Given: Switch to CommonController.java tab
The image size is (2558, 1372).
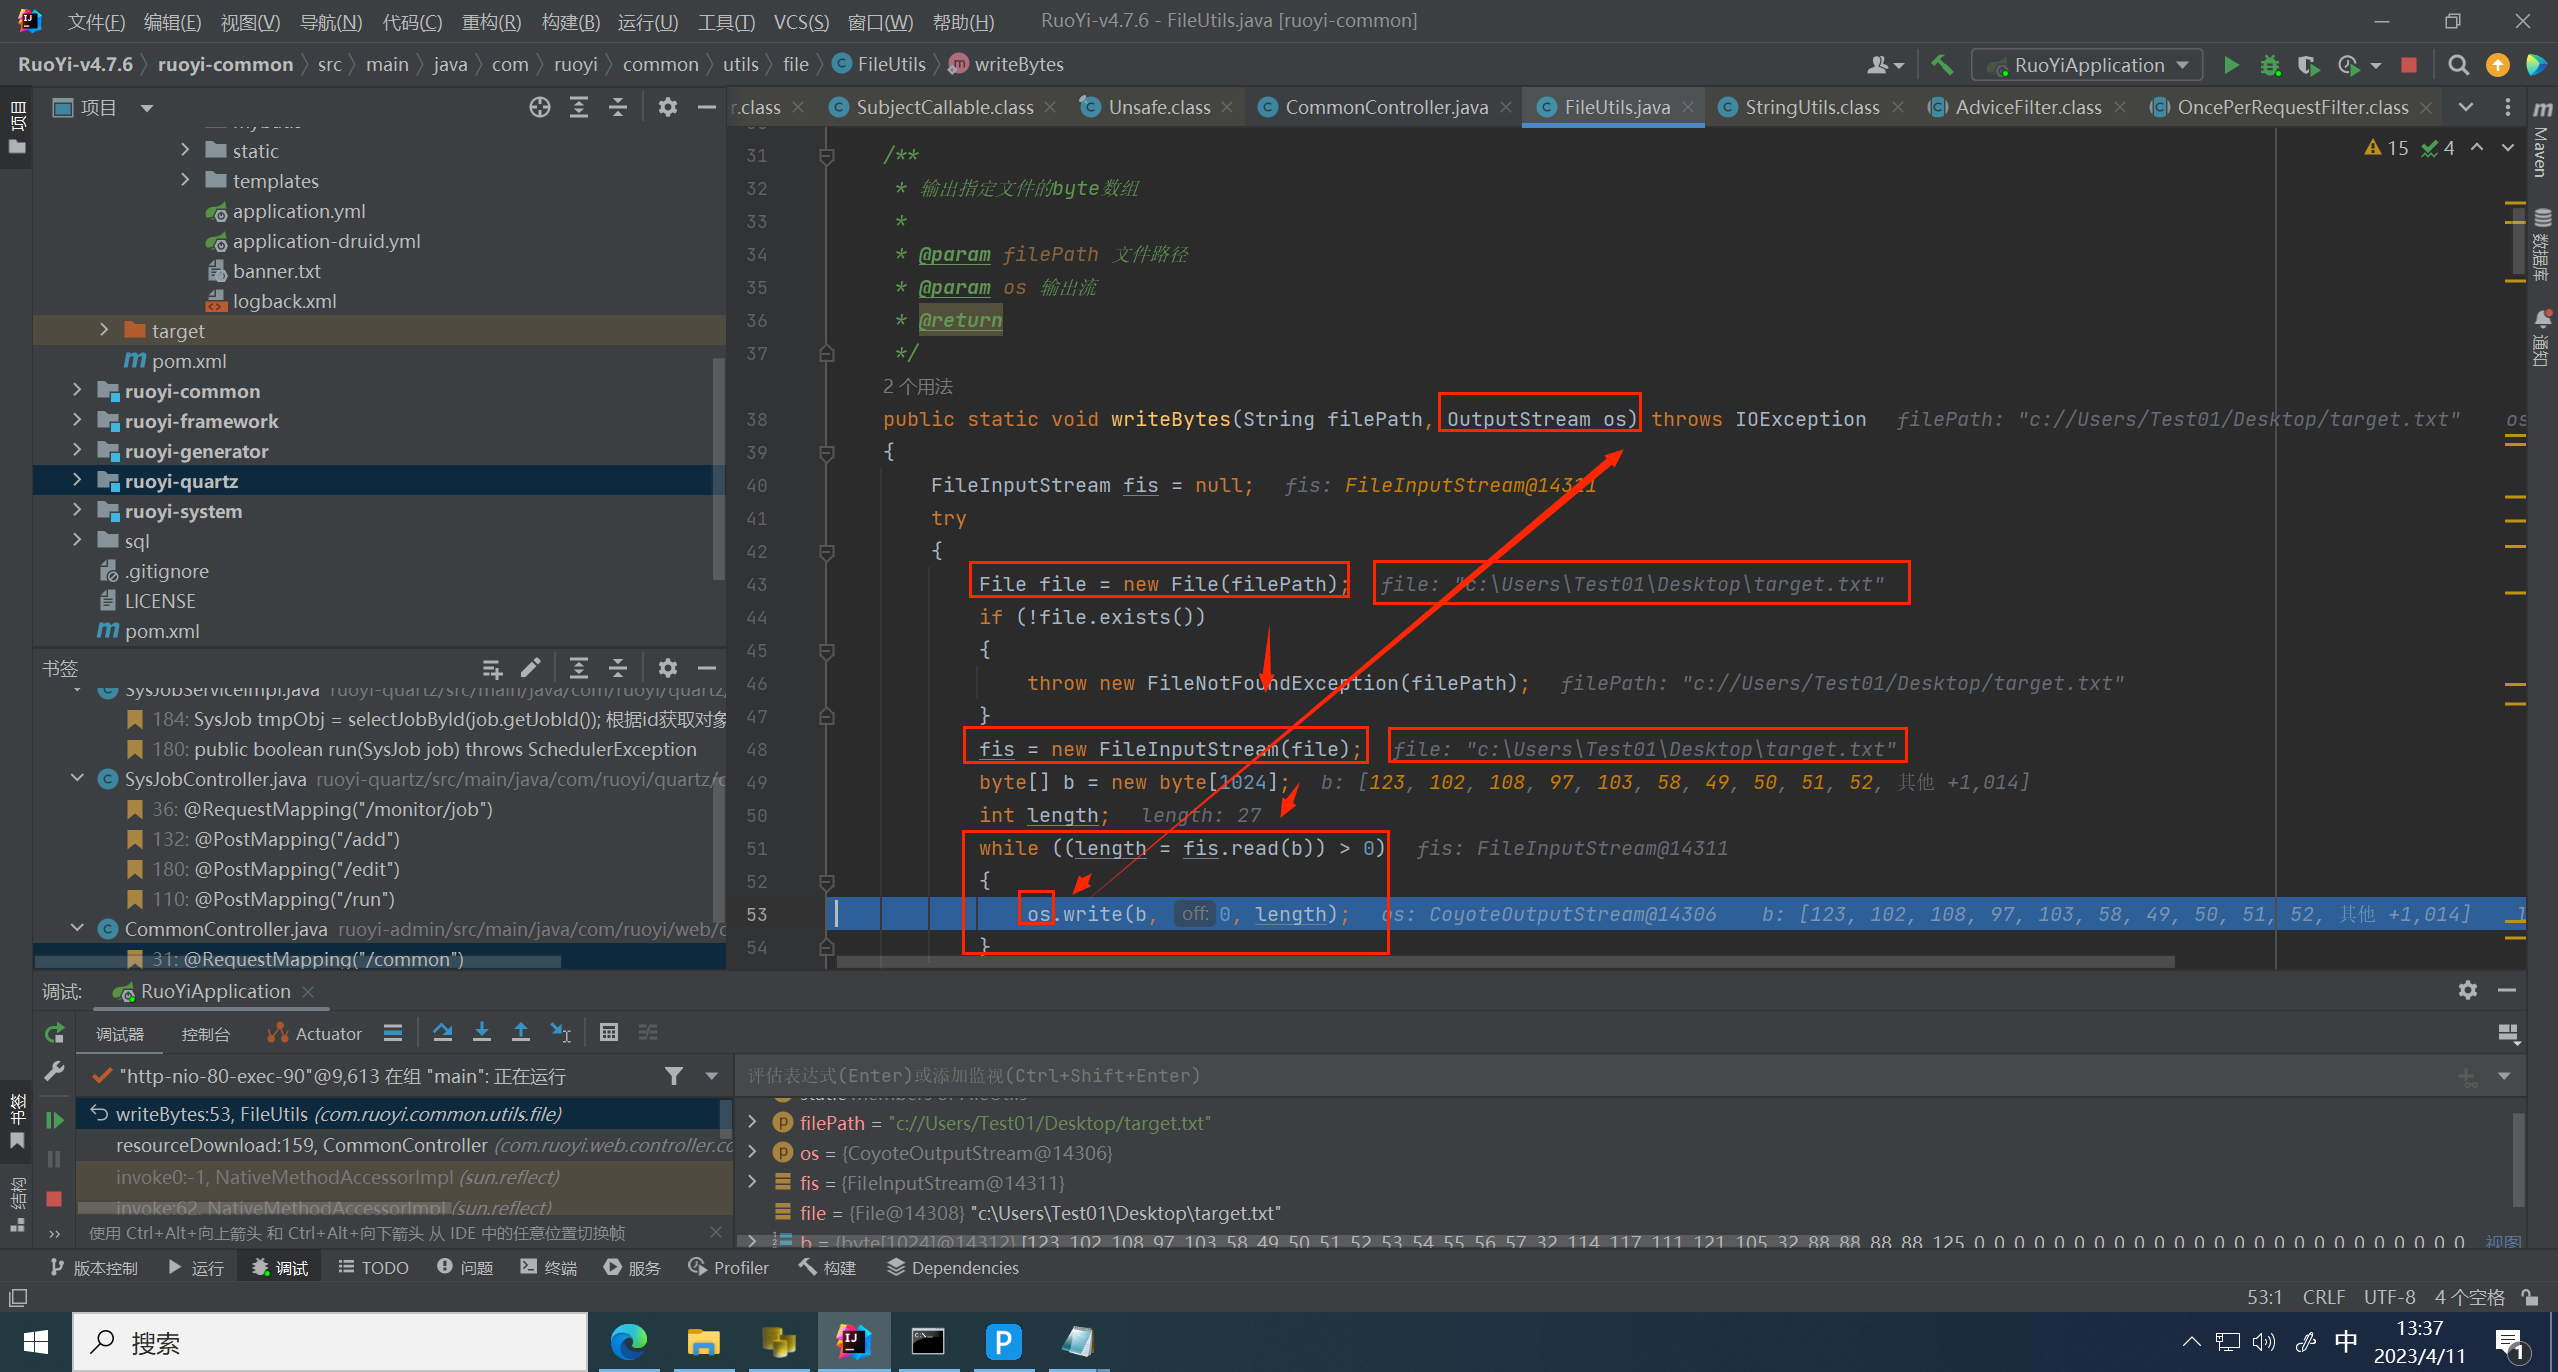Looking at the screenshot, I should pyautogui.click(x=1386, y=107).
